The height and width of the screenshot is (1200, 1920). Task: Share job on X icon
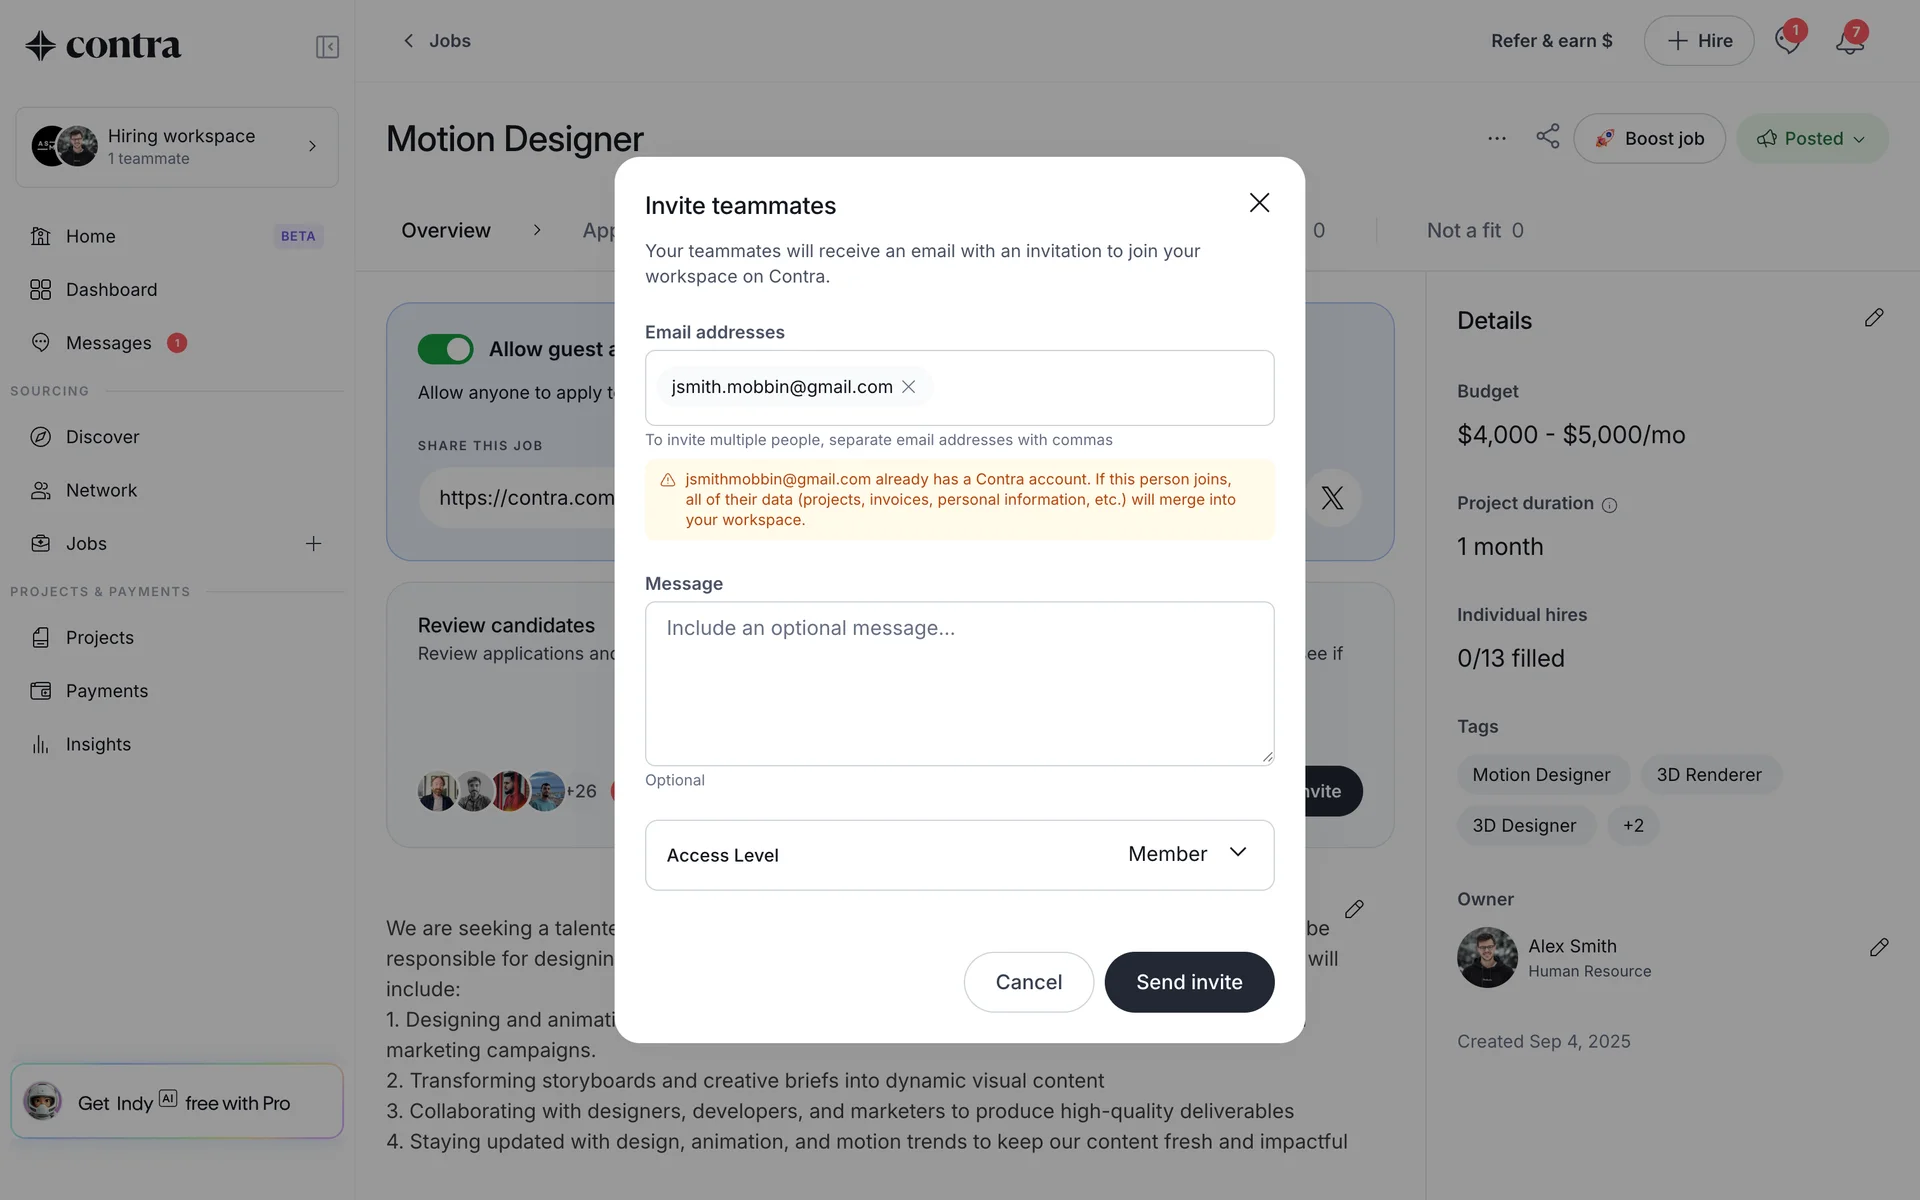click(1332, 498)
